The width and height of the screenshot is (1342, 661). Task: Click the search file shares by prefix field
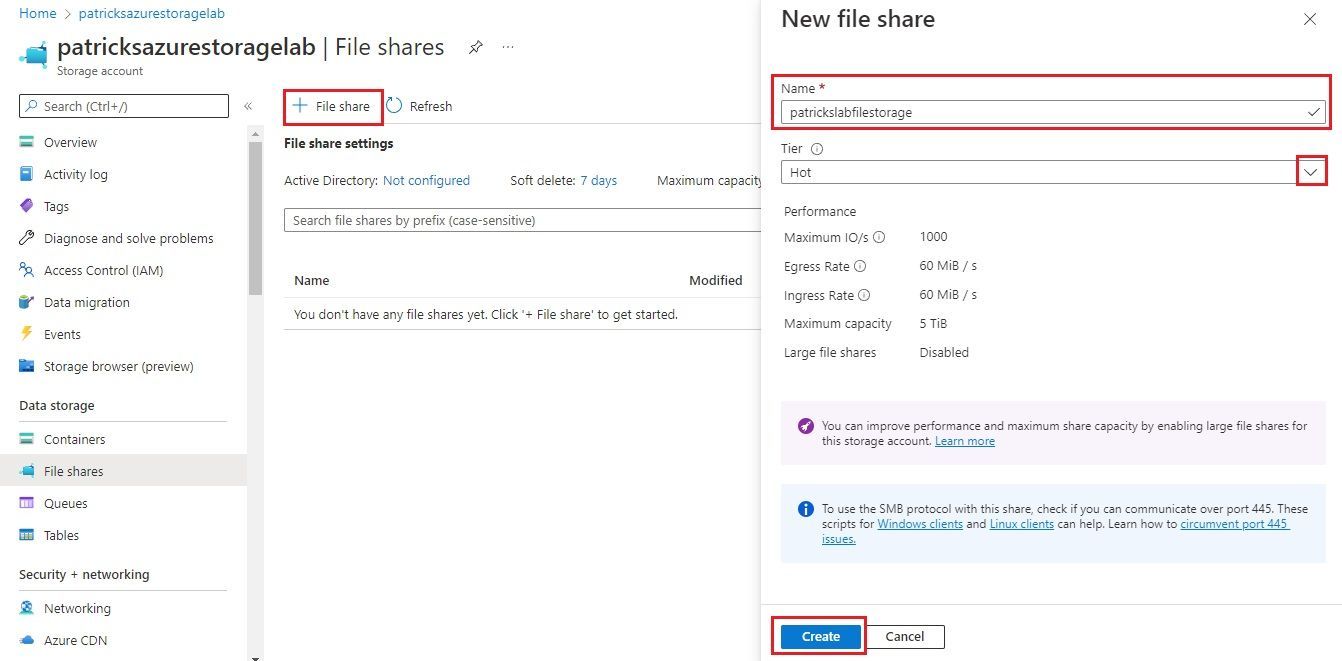tap(524, 220)
